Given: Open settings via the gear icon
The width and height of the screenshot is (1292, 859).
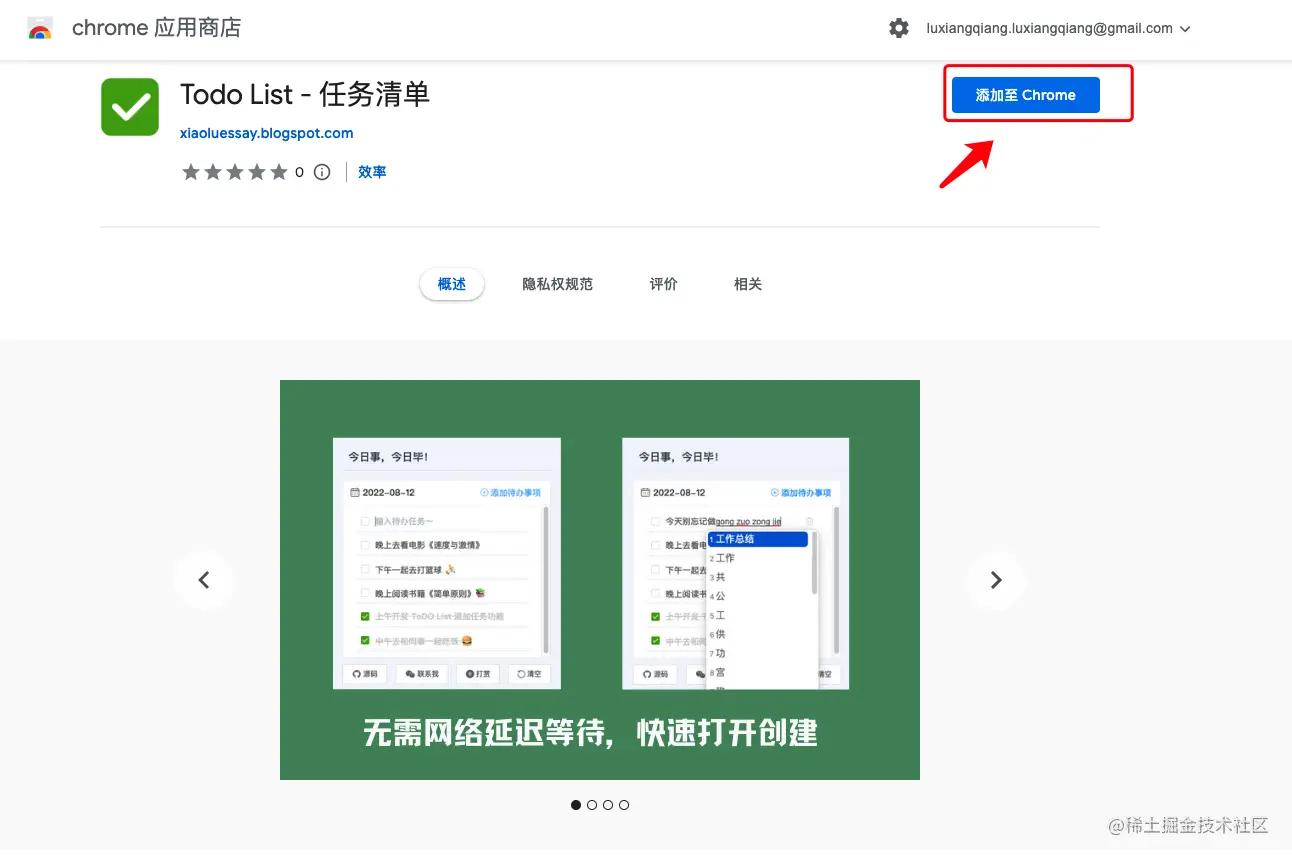Looking at the screenshot, I should tap(899, 28).
